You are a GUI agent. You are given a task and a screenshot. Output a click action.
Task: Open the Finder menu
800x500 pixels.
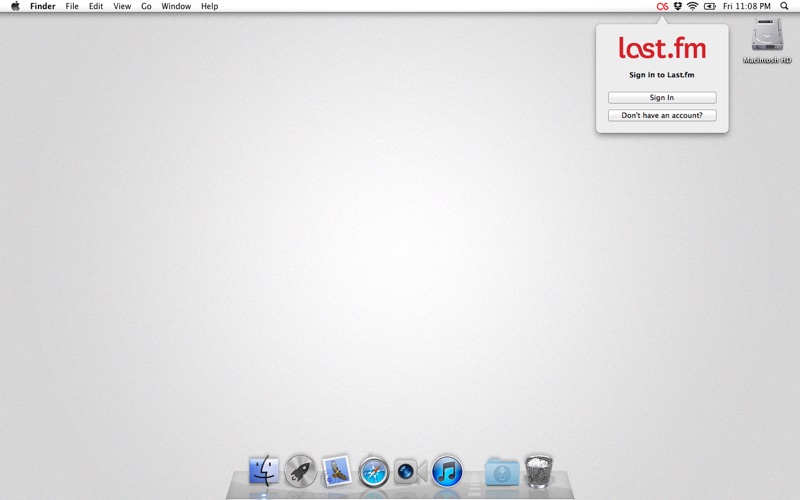43,6
